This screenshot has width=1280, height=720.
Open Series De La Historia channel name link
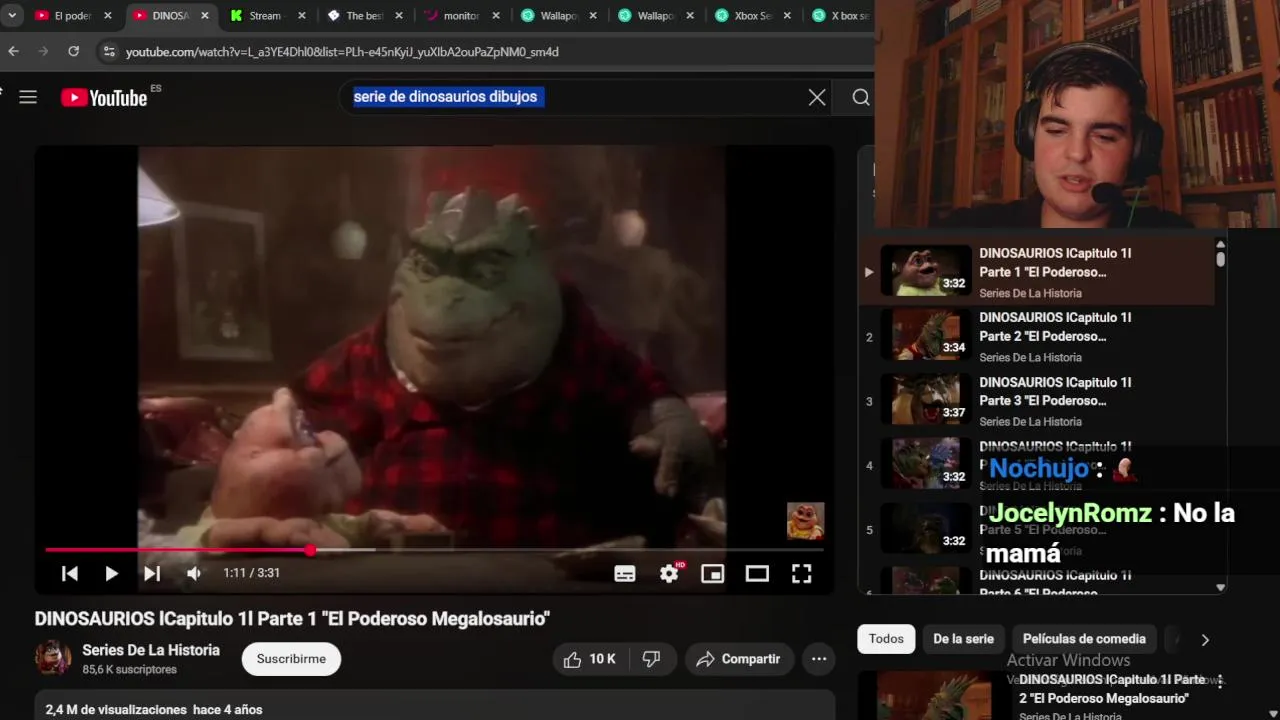(x=151, y=650)
